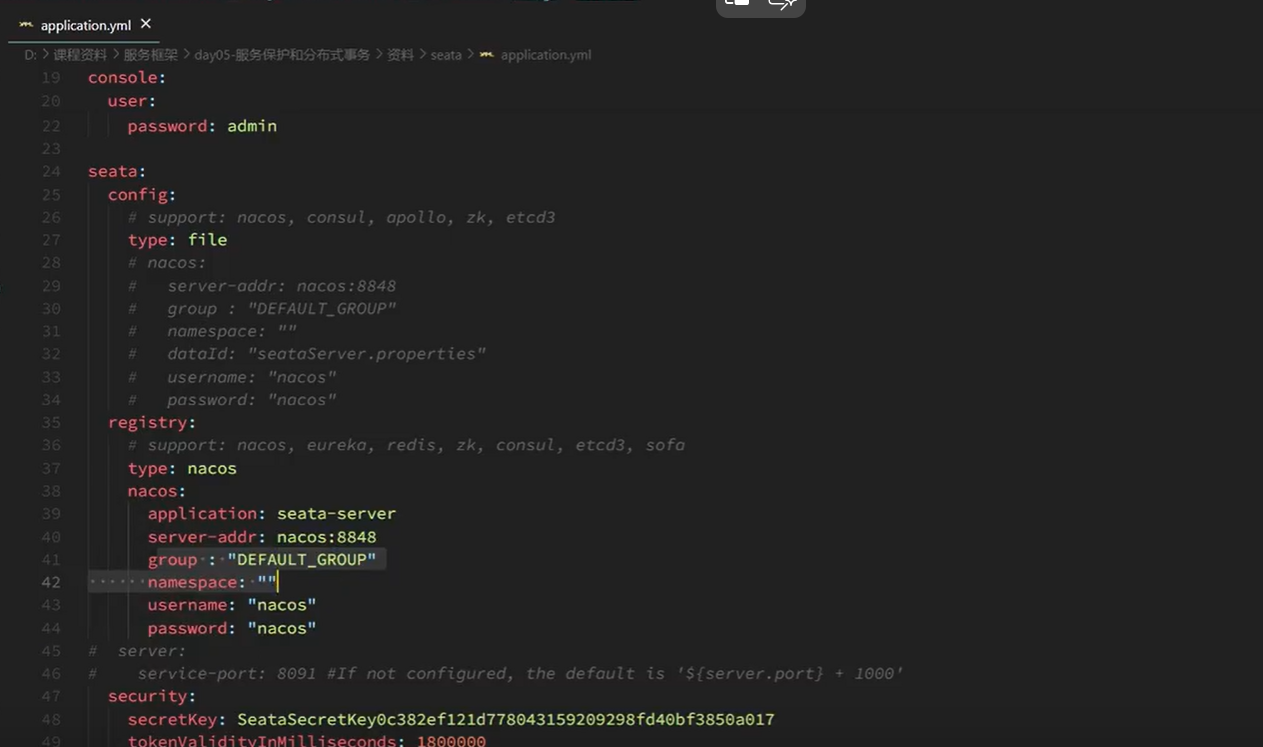Viewport: 1263px width, 747px height.
Task: Click the 'console:' key on line 19
Action: tap(127, 78)
